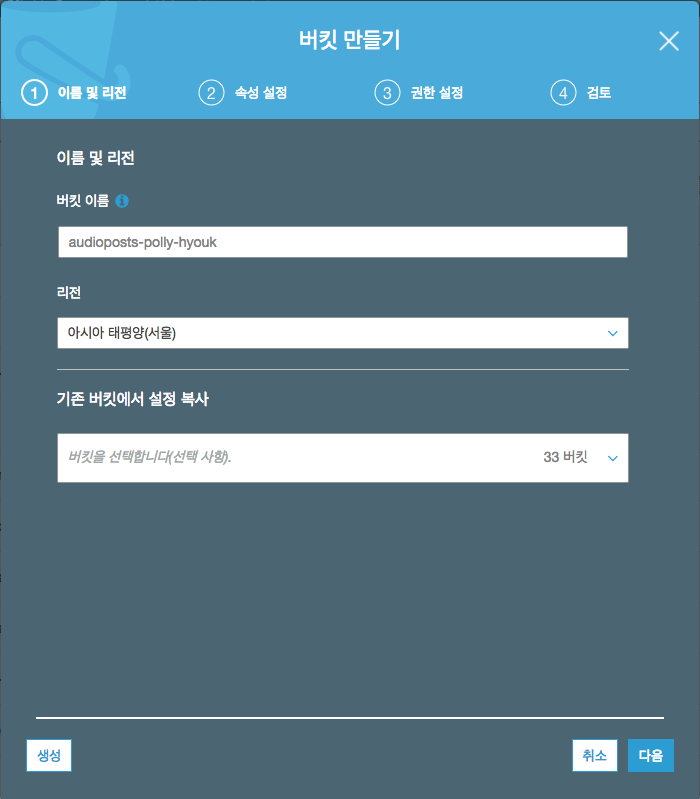Viewport: 700px width, 799px height.
Task: Focus the audioposts-polly-hyouk bucket name field
Action: 343,242
